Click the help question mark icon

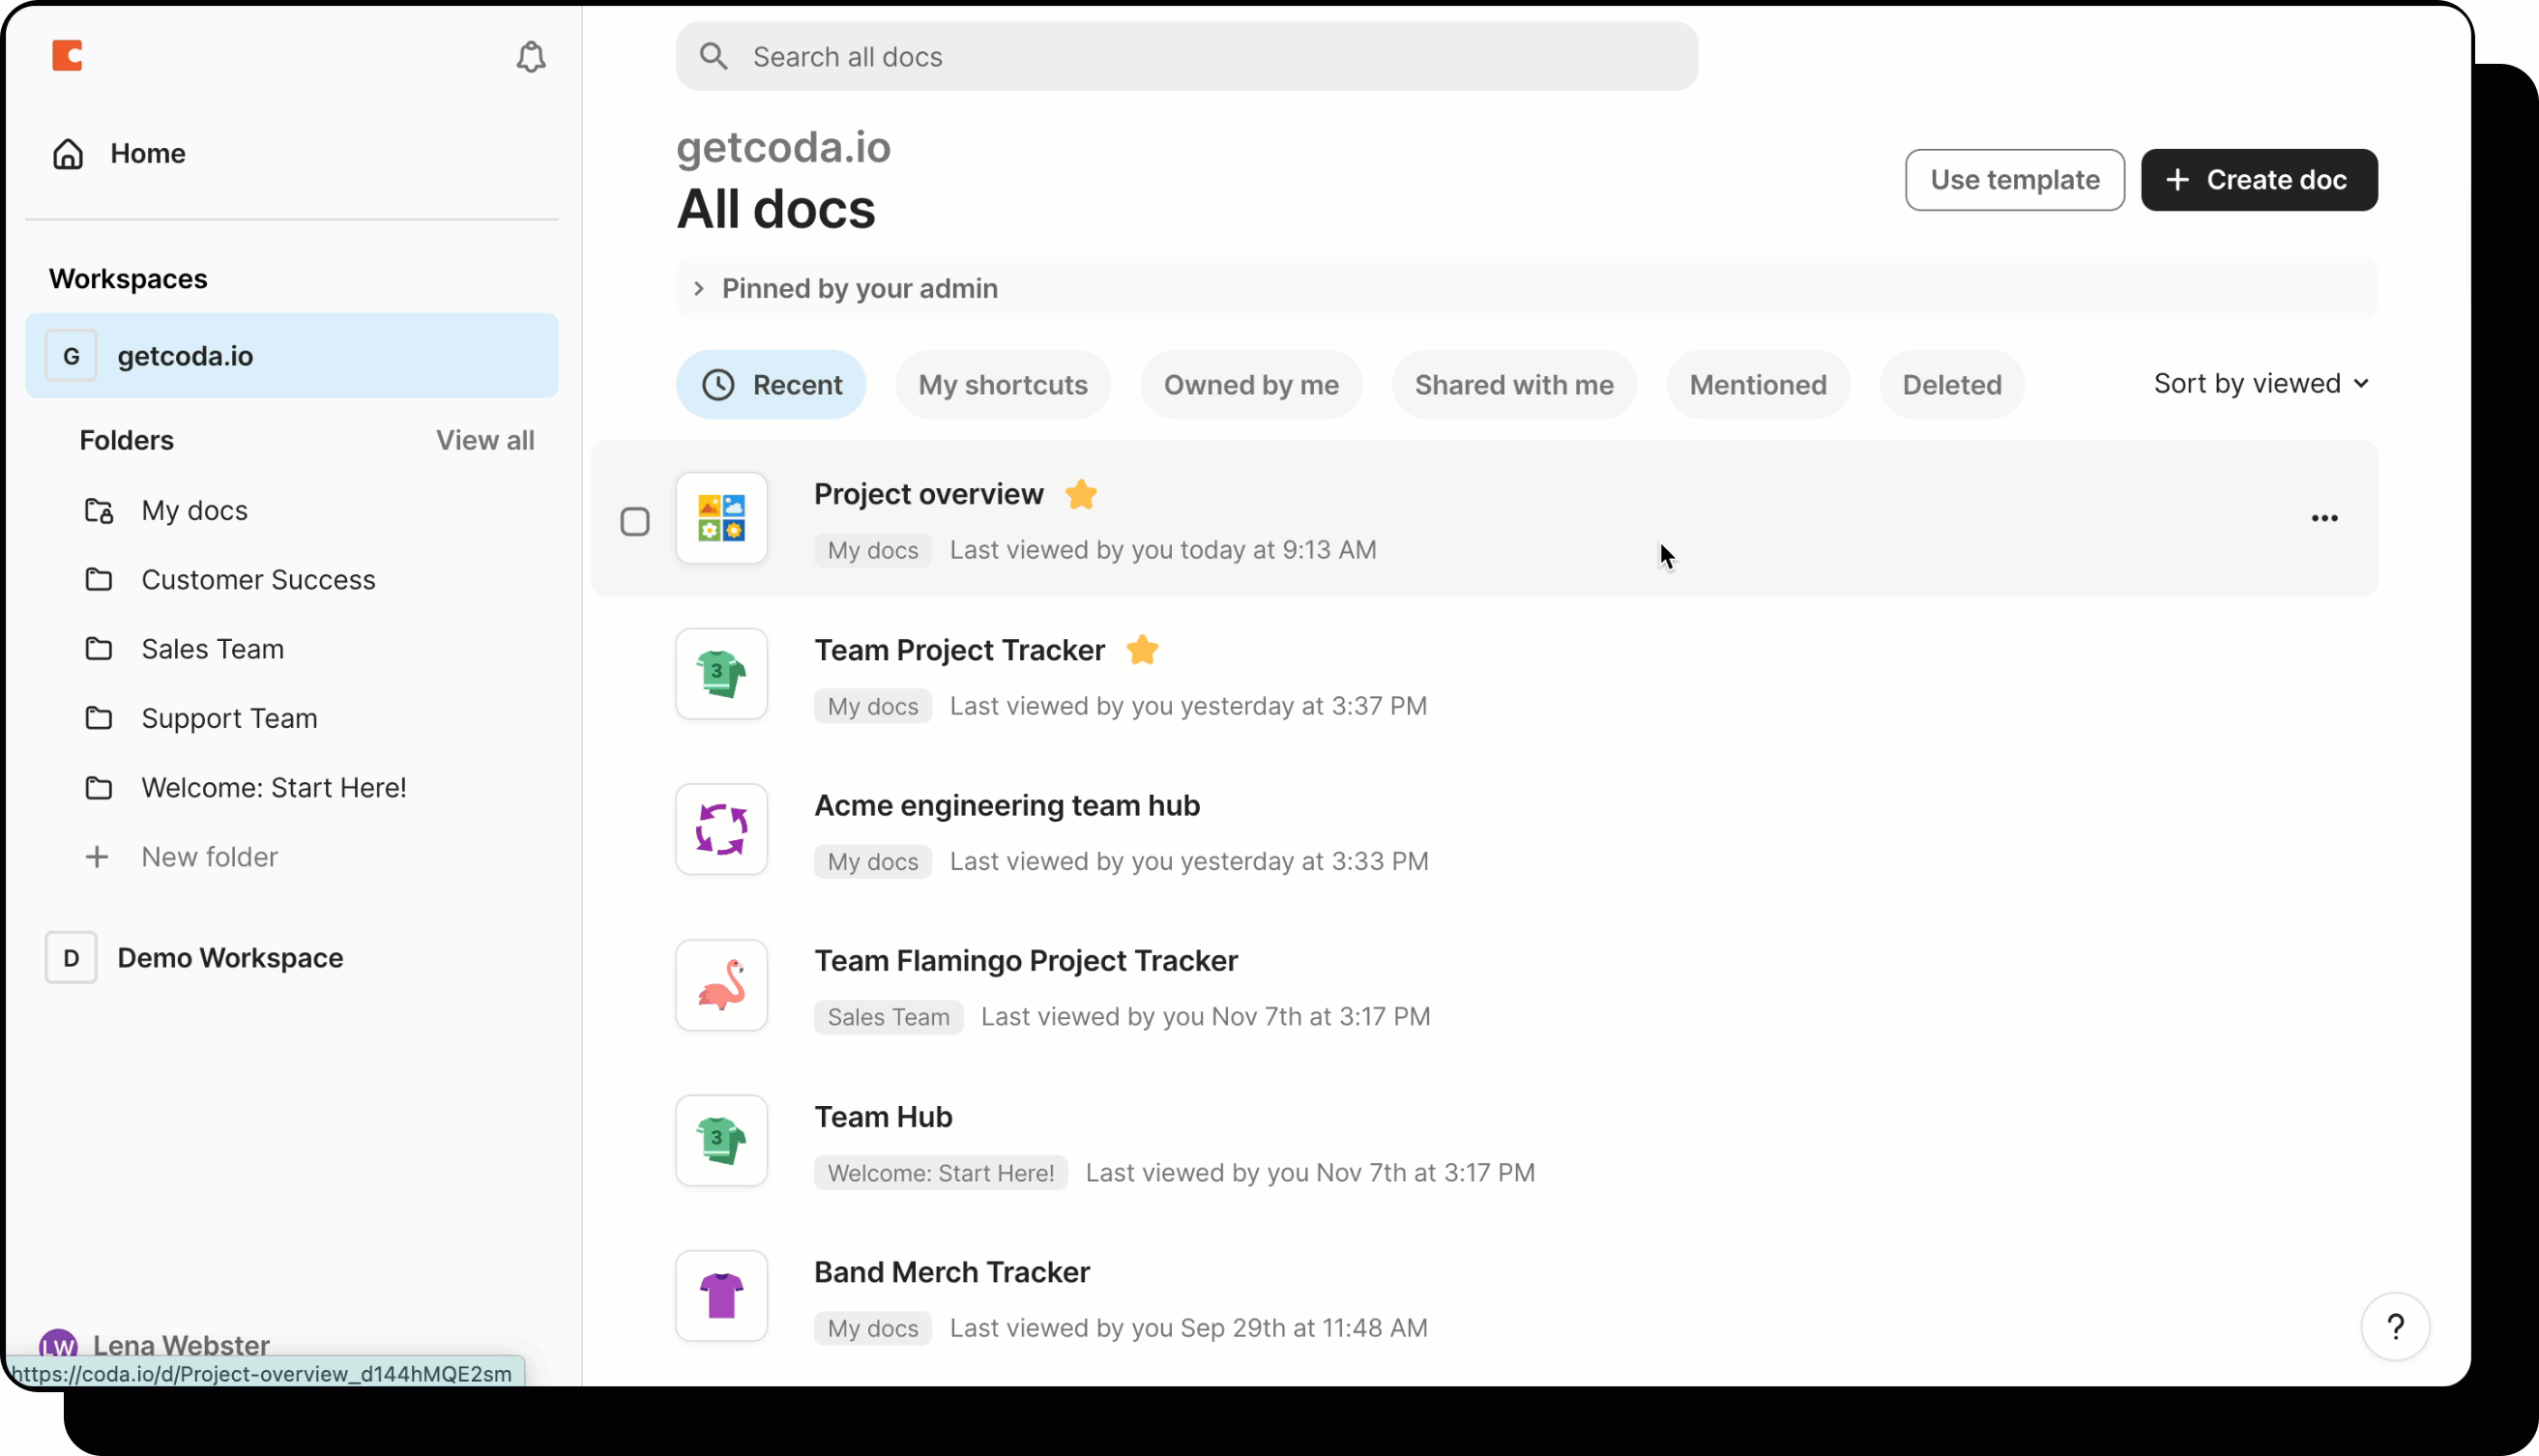2396,1327
